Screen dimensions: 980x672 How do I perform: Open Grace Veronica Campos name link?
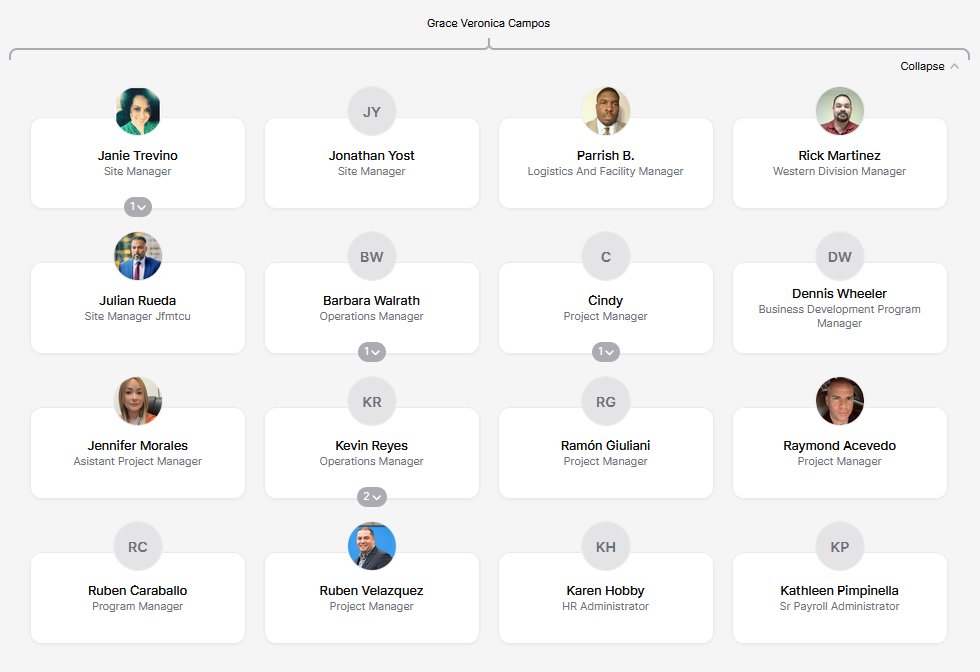point(488,23)
